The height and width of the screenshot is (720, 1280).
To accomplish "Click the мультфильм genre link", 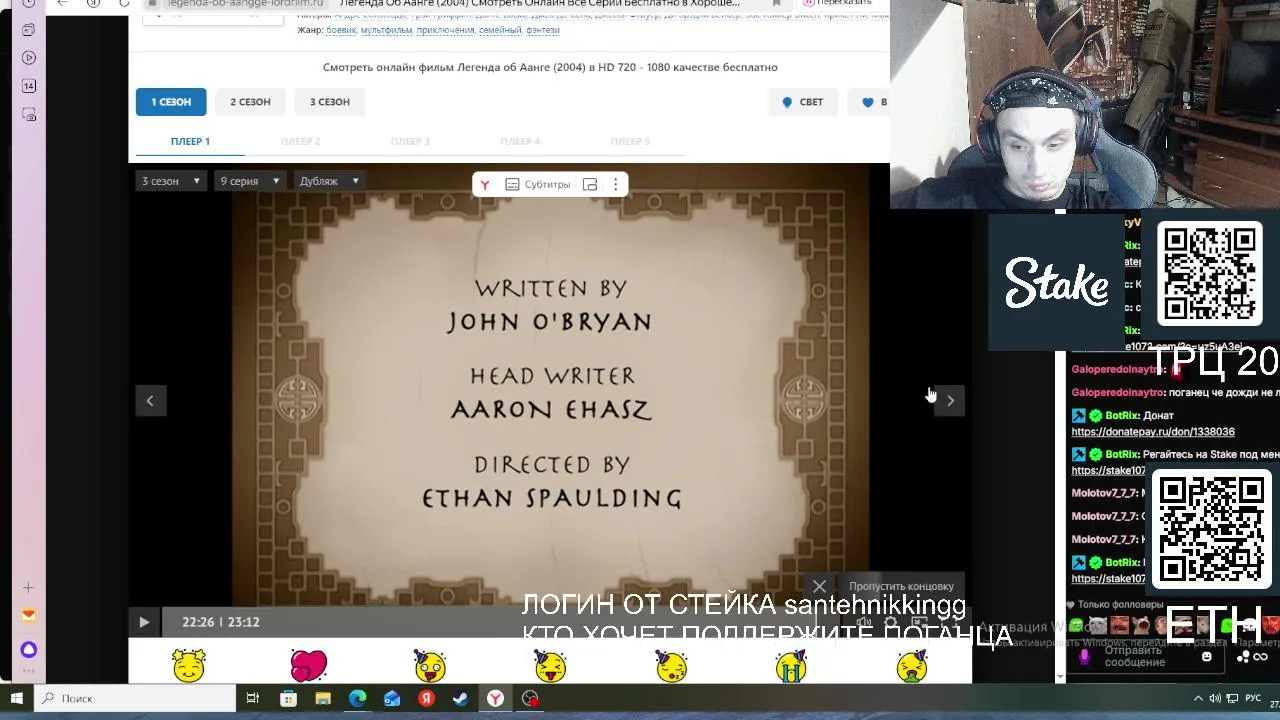I will click(x=386, y=30).
